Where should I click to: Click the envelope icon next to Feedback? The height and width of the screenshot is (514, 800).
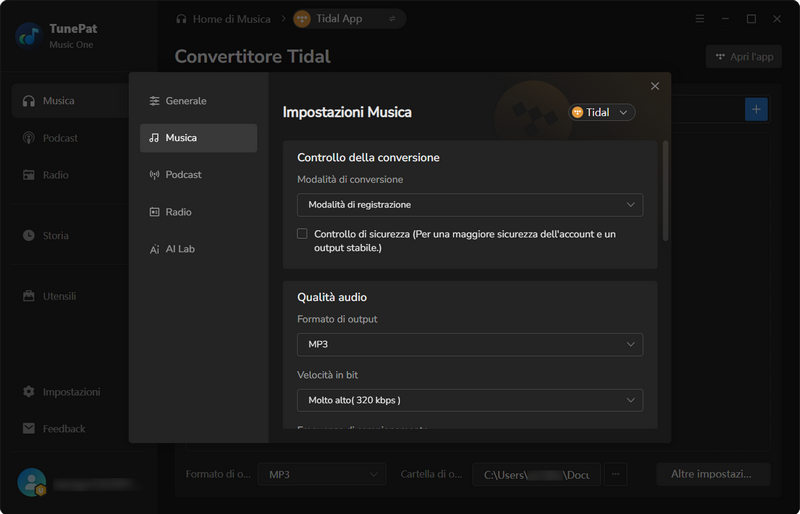tap(29, 428)
